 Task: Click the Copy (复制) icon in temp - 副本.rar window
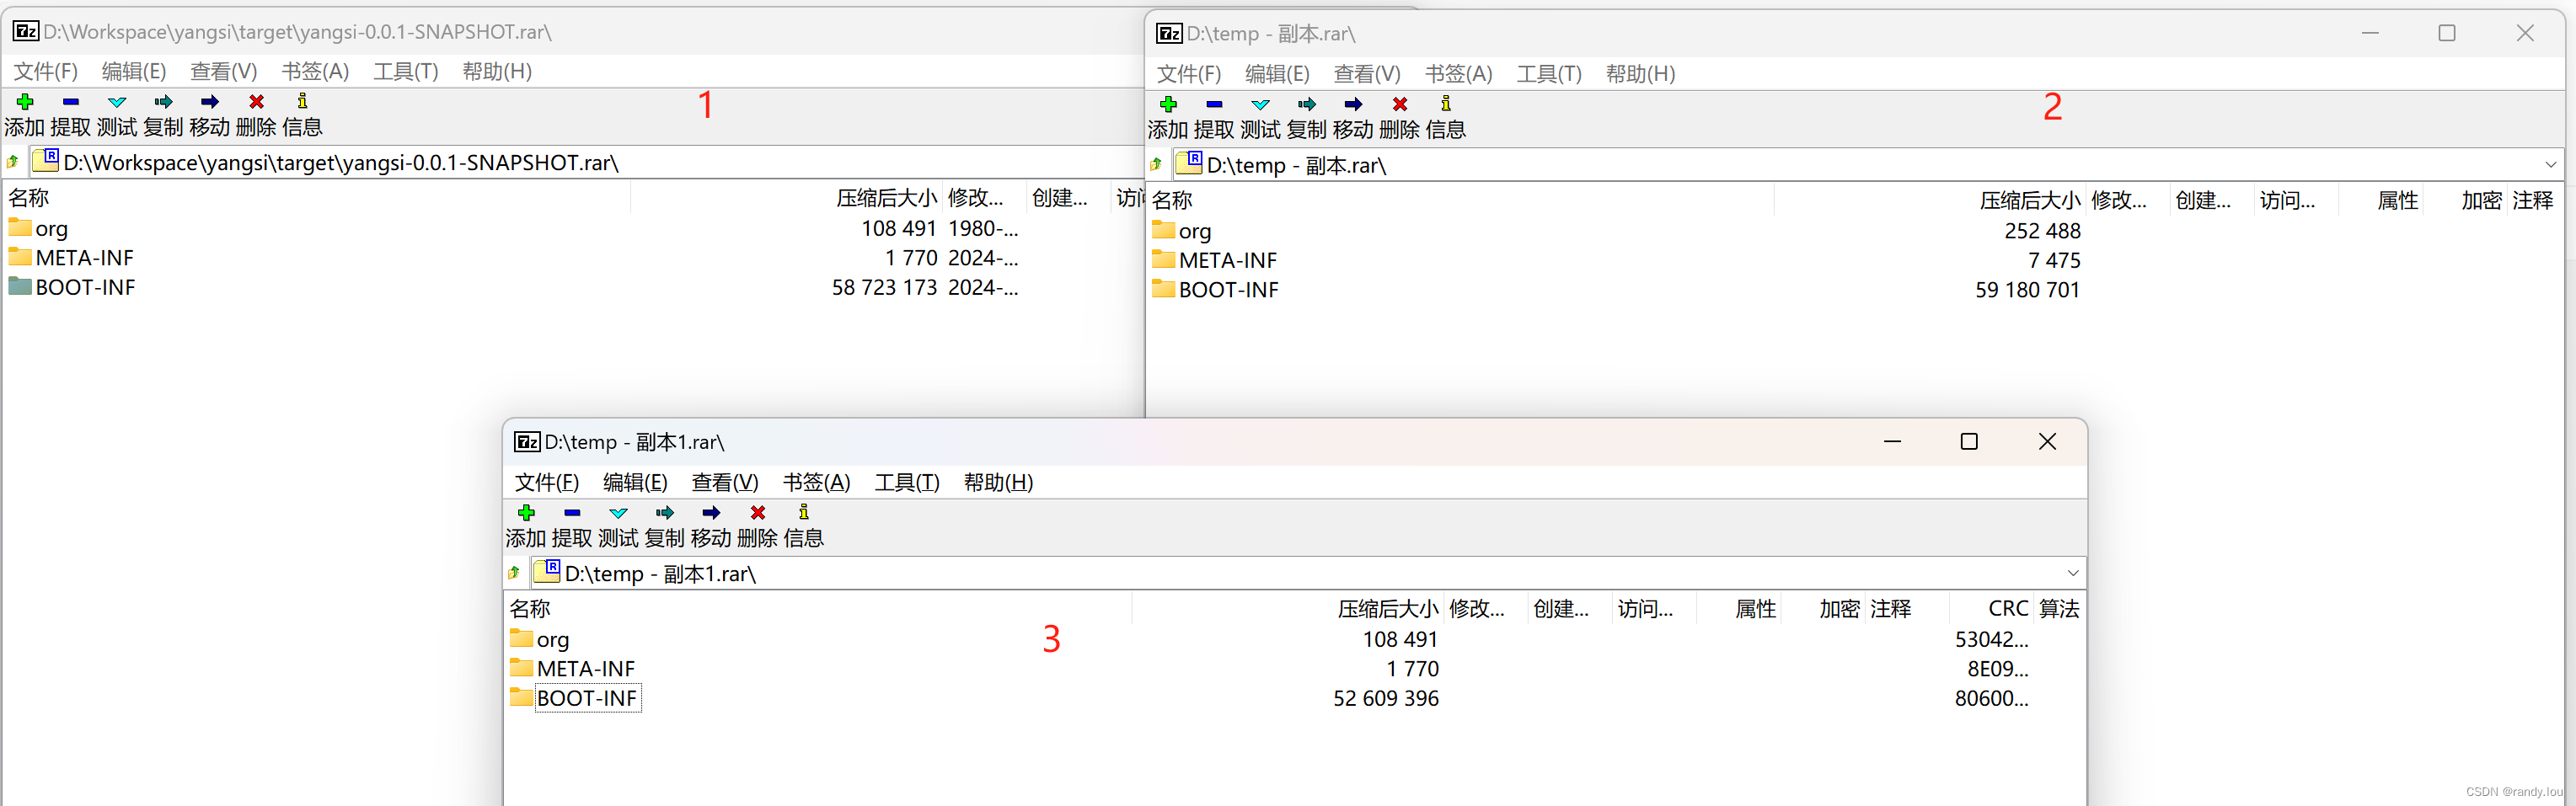coord(1306,104)
